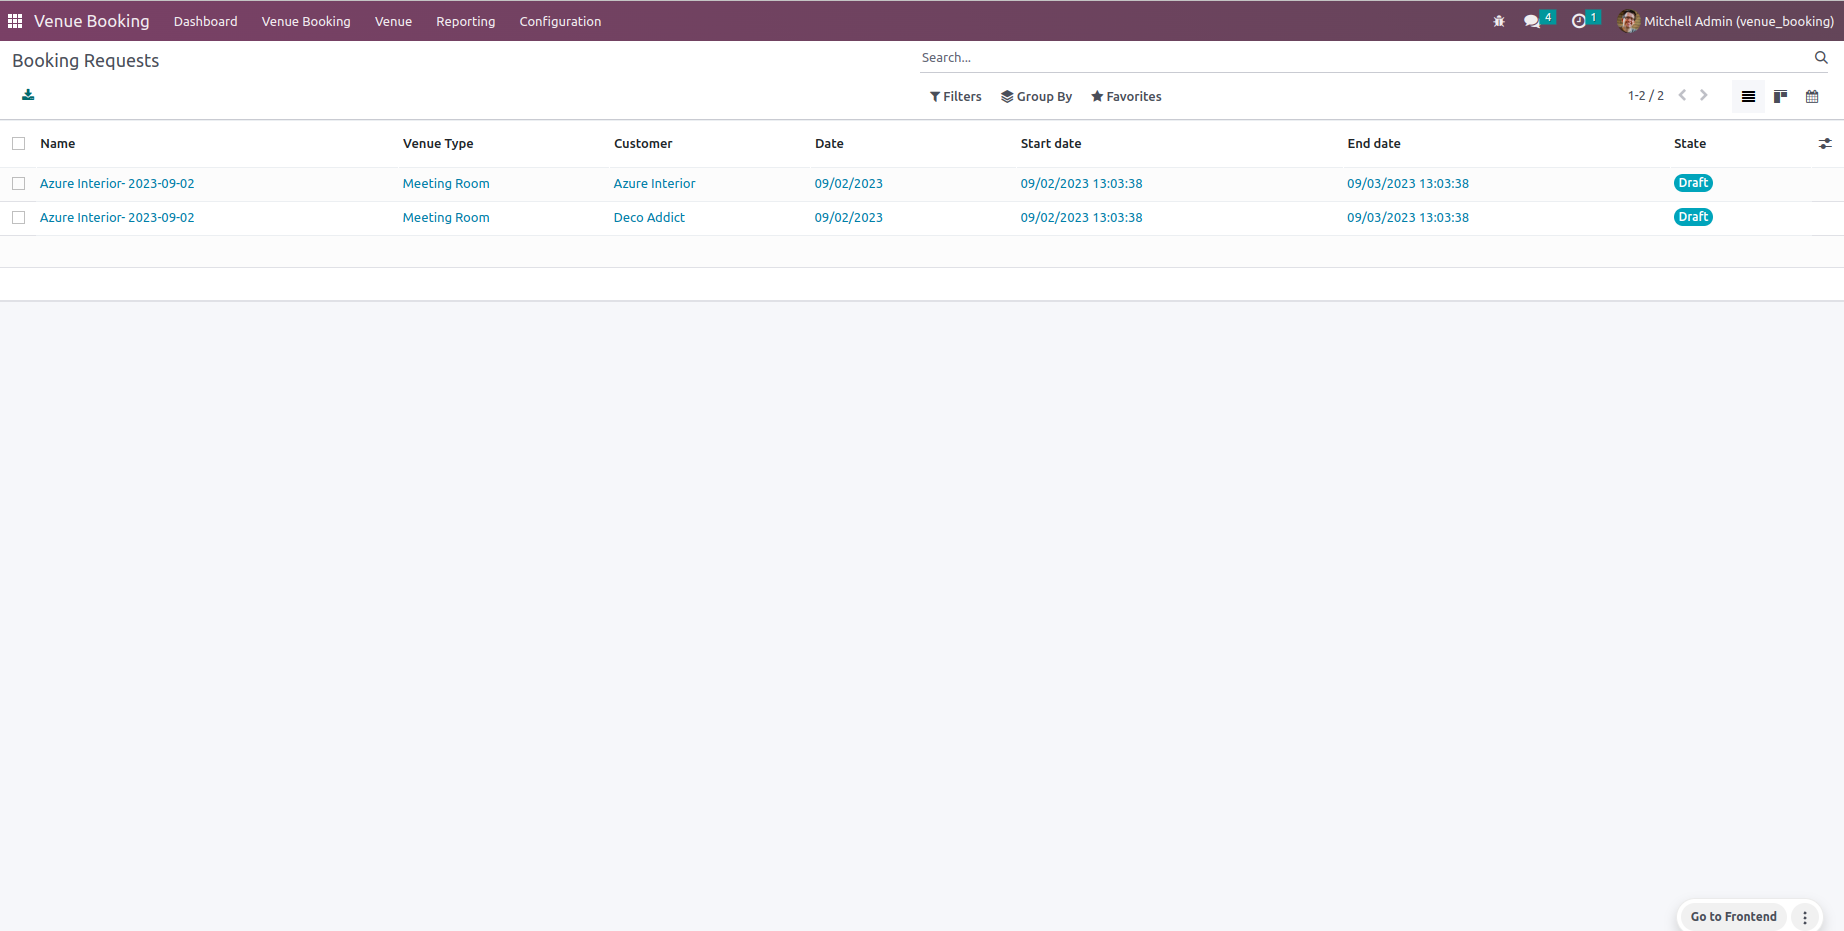Click the export download icon

pos(28,95)
